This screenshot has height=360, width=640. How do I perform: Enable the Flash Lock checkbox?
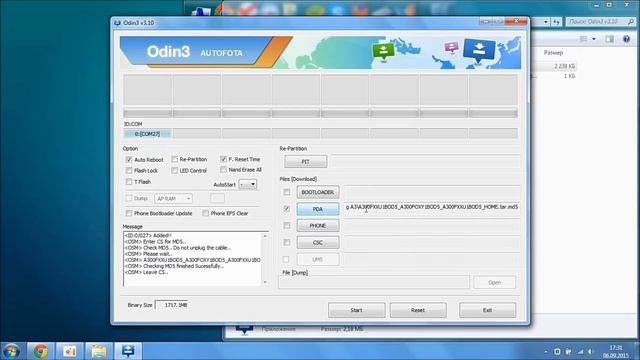pos(129,170)
